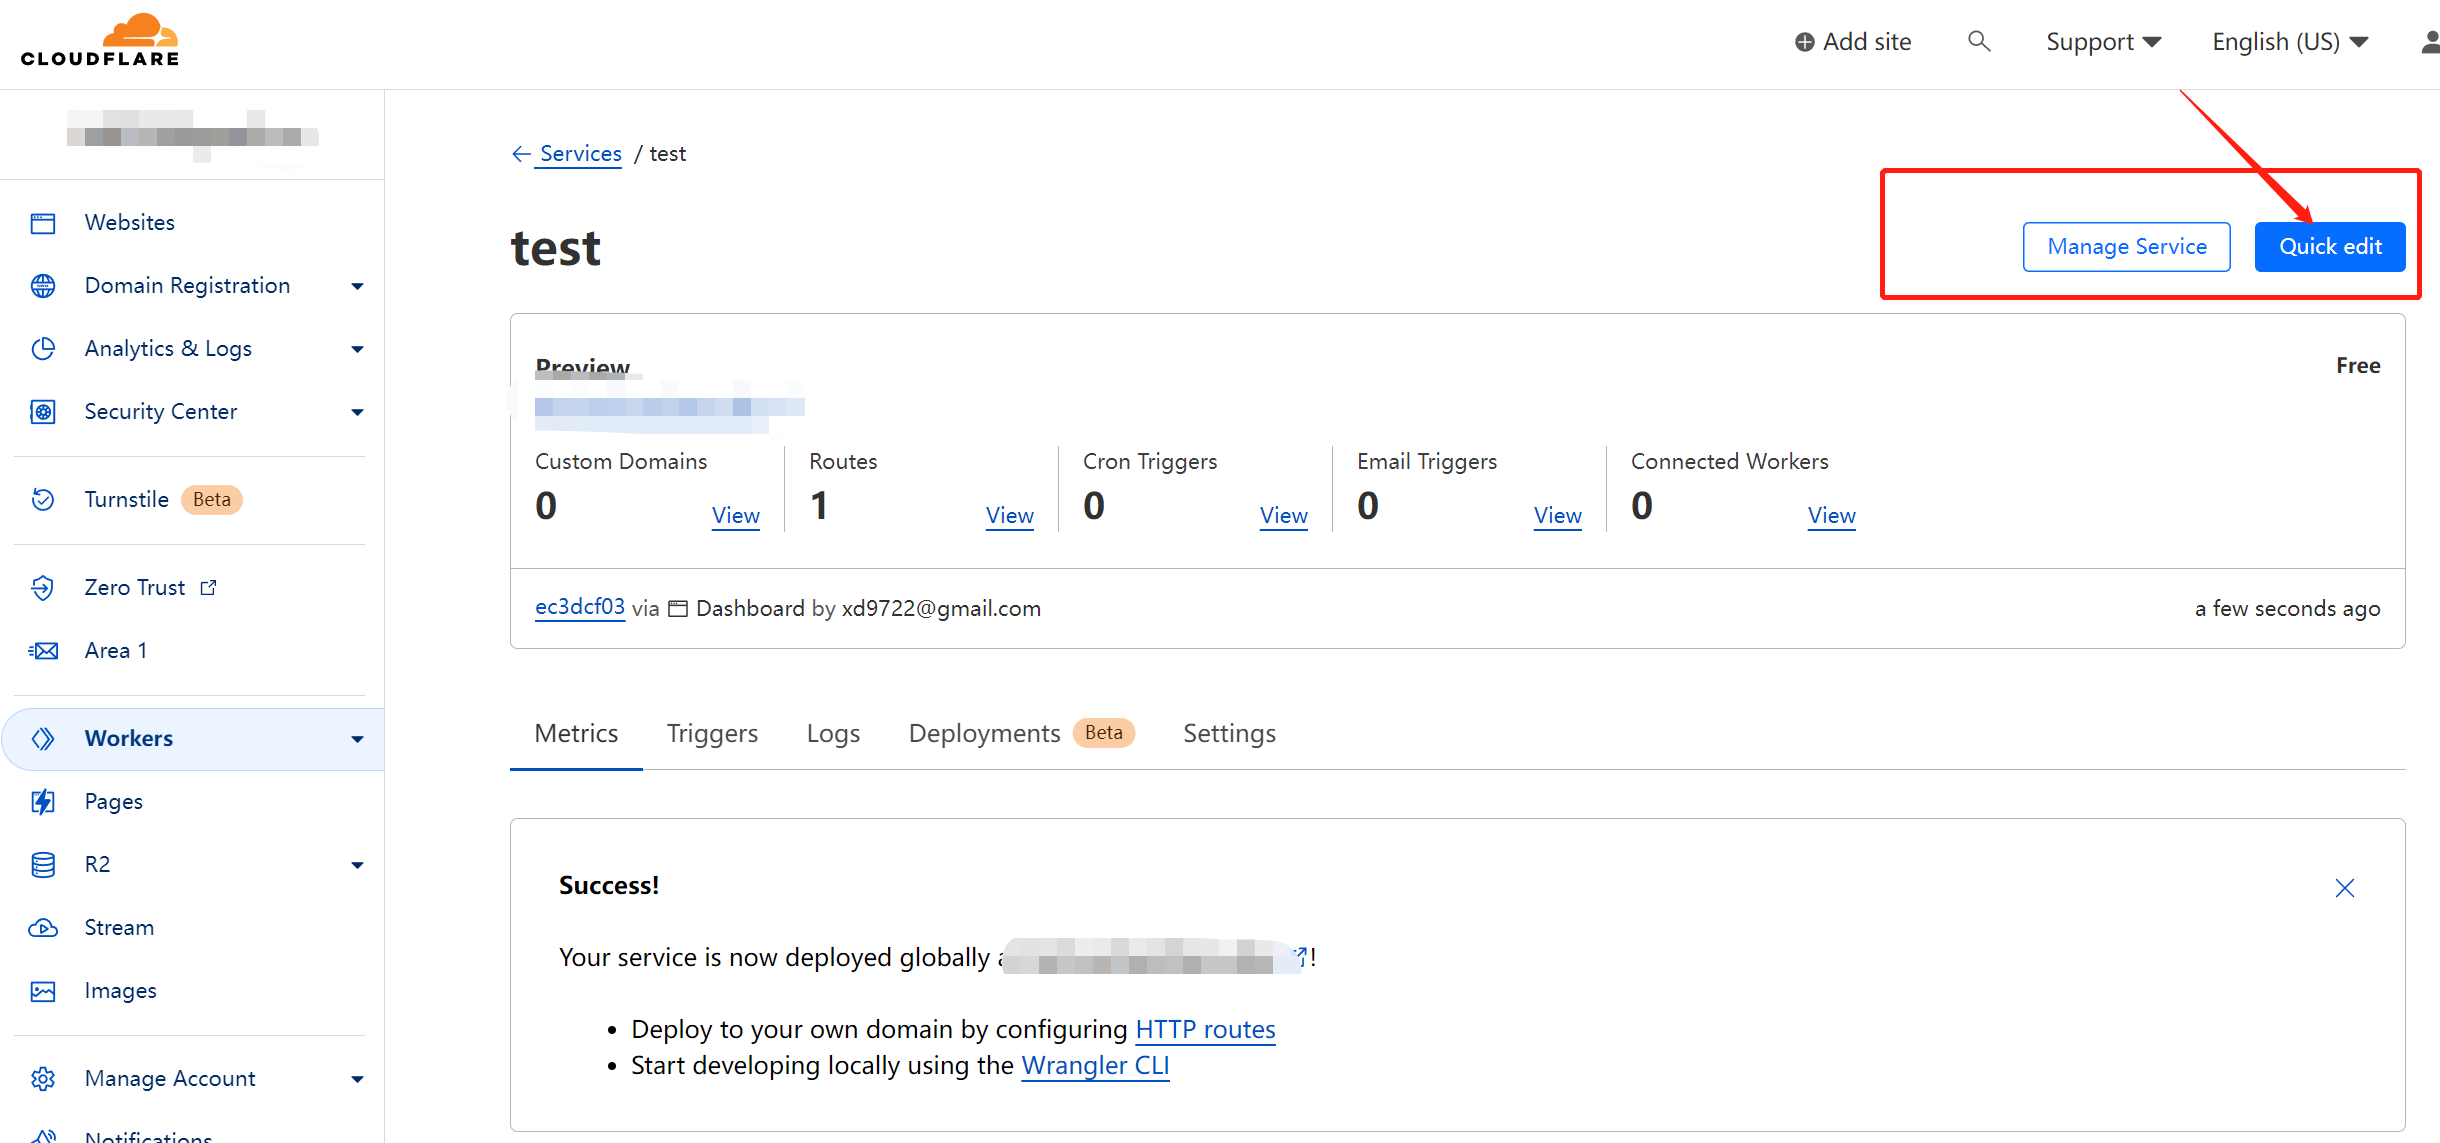The width and height of the screenshot is (2440, 1143).
Task: Click the Workers diamond icon
Action: 43,739
